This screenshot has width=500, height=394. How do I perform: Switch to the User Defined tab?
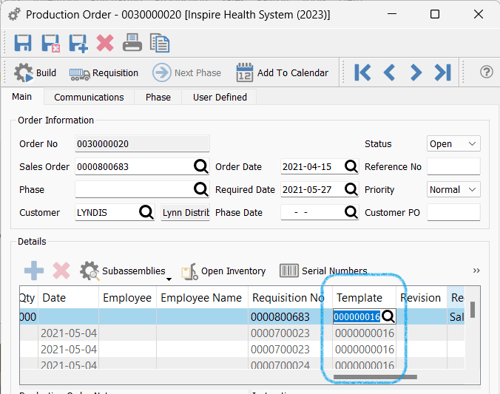(x=220, y=97)
